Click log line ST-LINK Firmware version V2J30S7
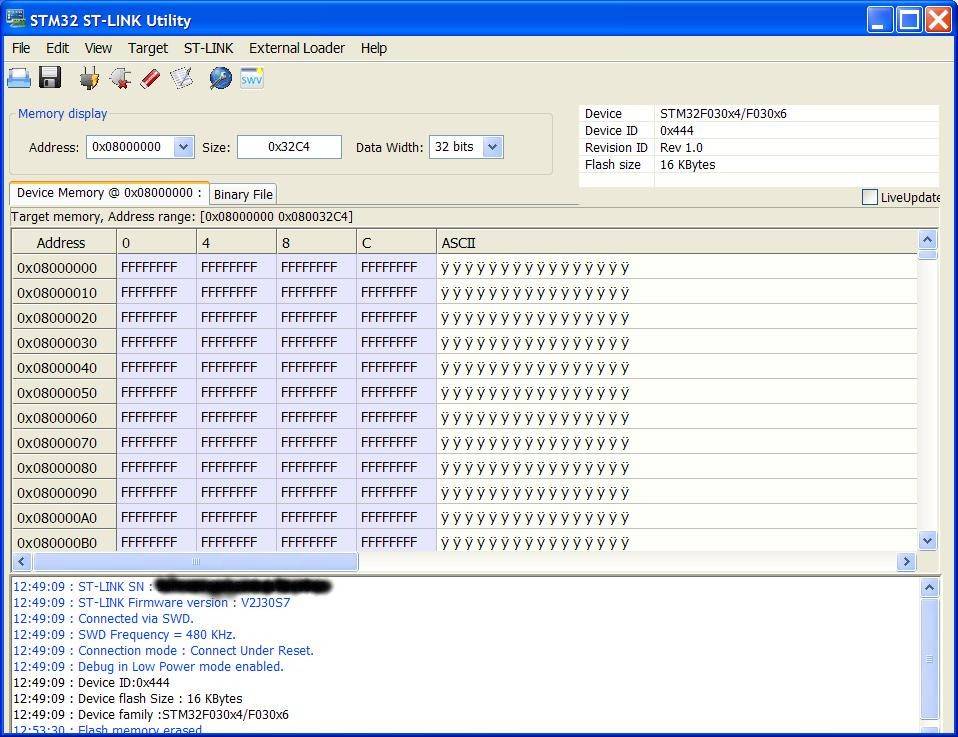958x737 pixels. [152, 603]
